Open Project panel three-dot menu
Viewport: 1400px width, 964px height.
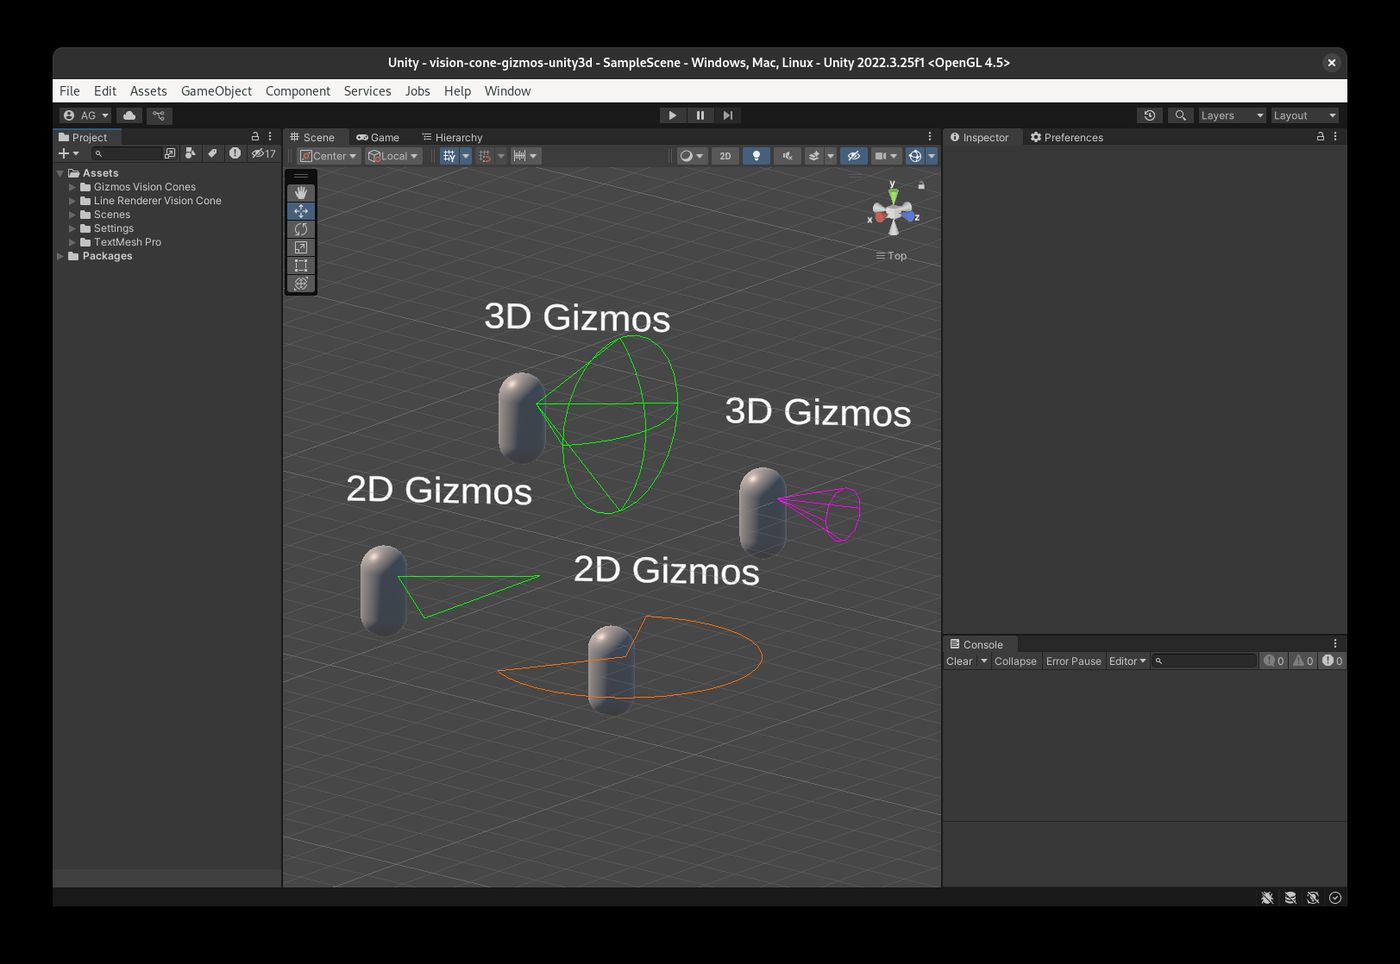(x=270, y=137)
